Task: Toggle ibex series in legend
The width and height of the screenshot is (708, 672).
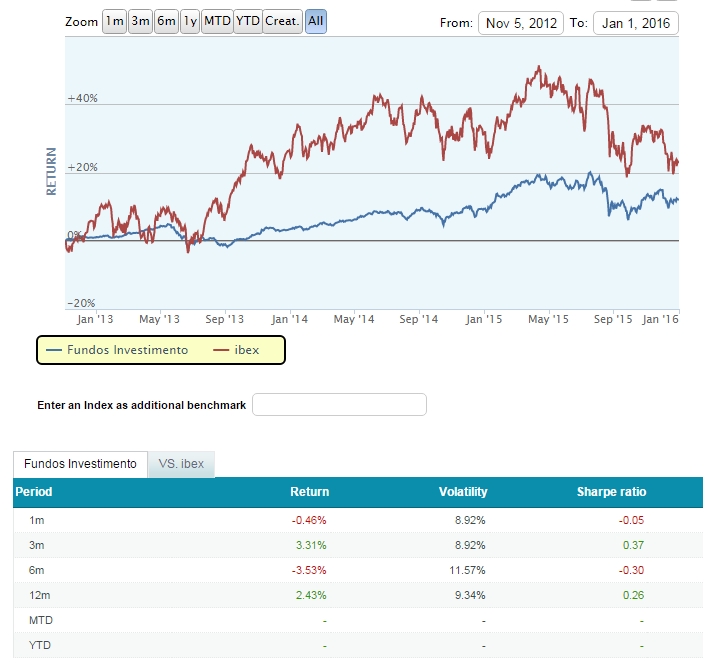Action: coord(236,350)
